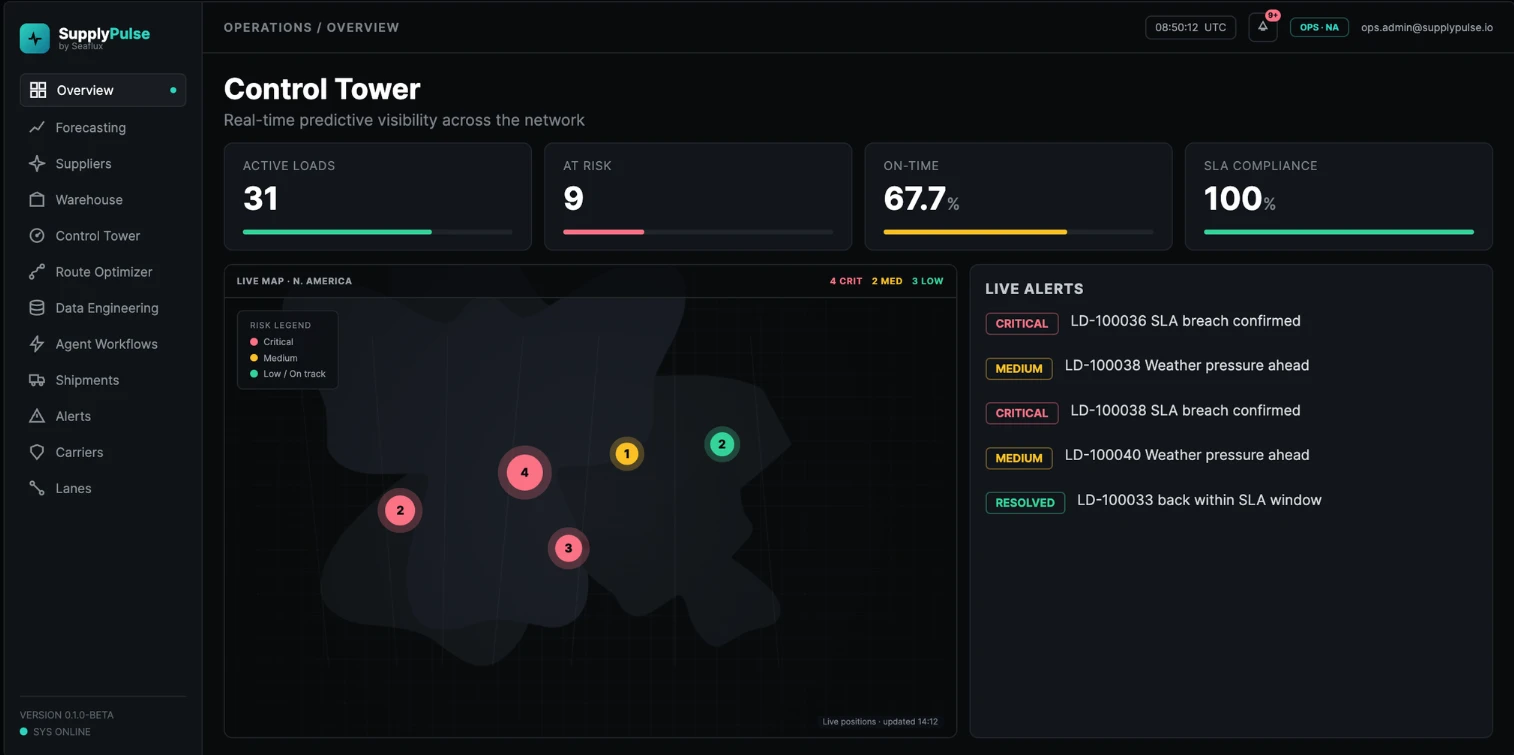Click the Shipments truck icon
1514x755 pixels.
37,380
